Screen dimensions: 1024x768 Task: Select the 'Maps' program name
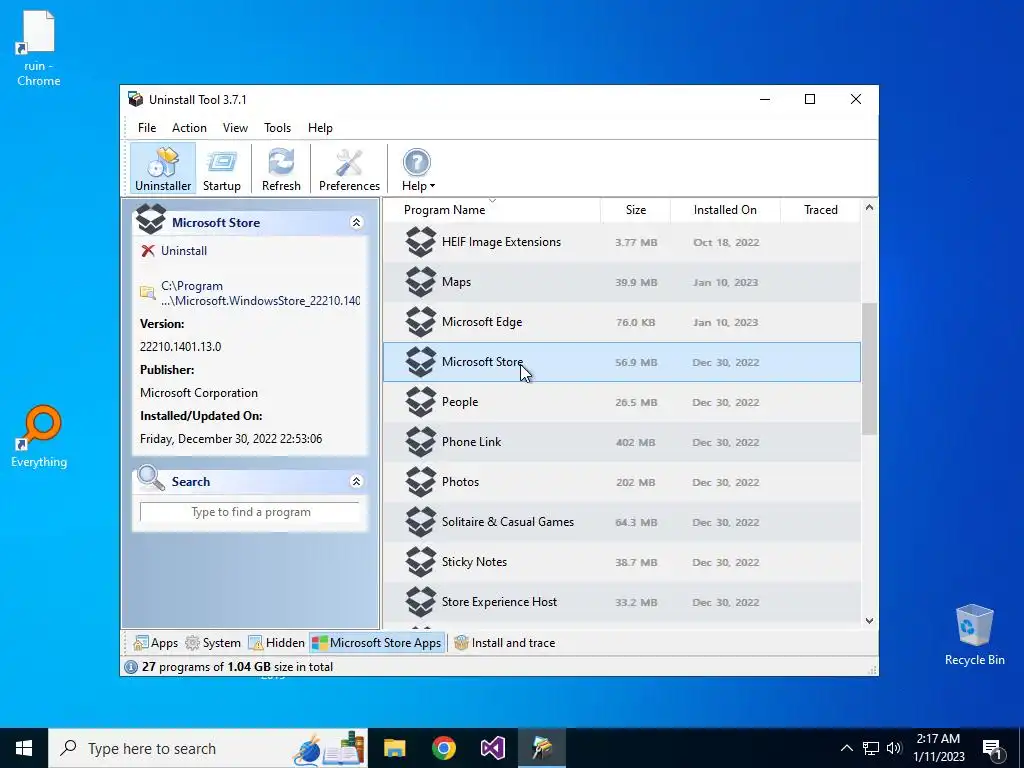click(456, 282)
